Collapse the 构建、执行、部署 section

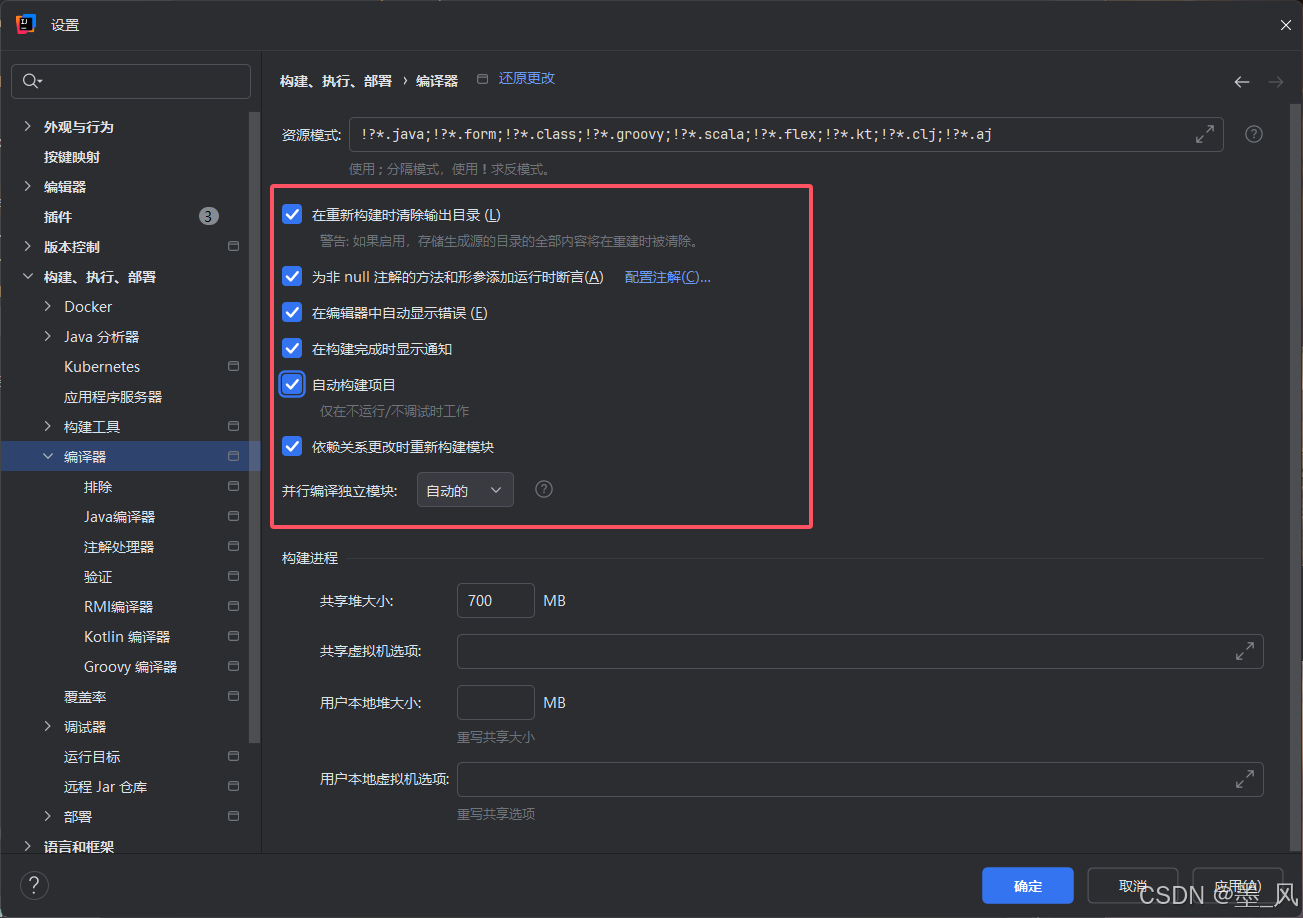(x=27, y=276)
